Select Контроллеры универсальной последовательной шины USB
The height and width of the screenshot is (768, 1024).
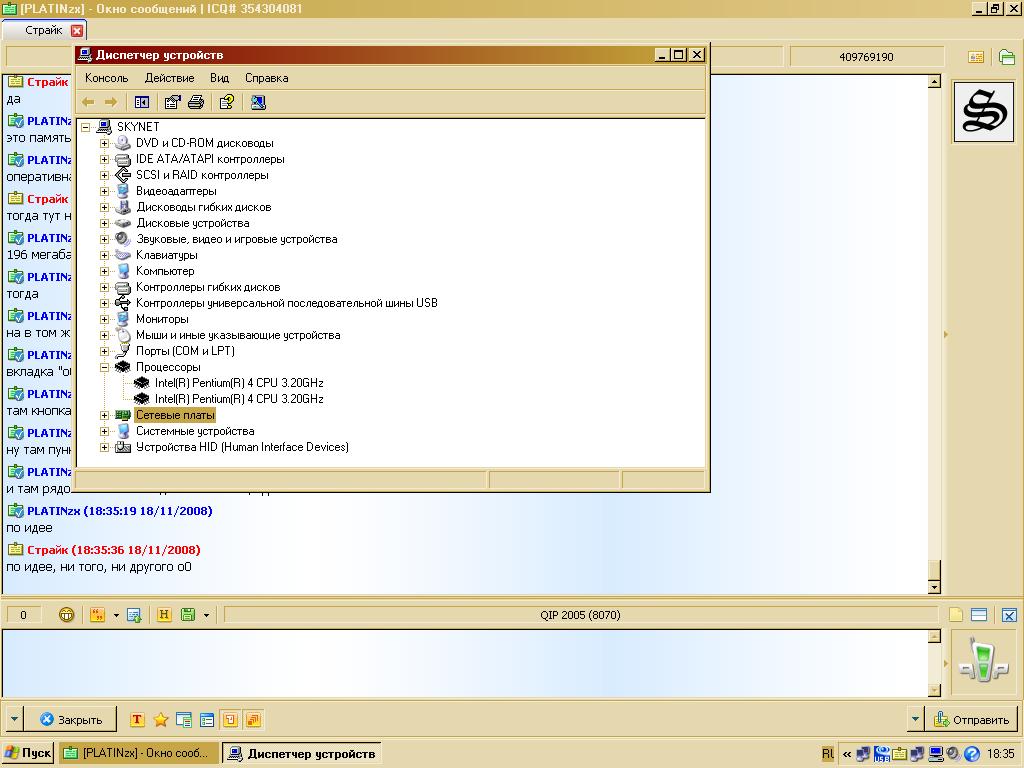point(287,303)
